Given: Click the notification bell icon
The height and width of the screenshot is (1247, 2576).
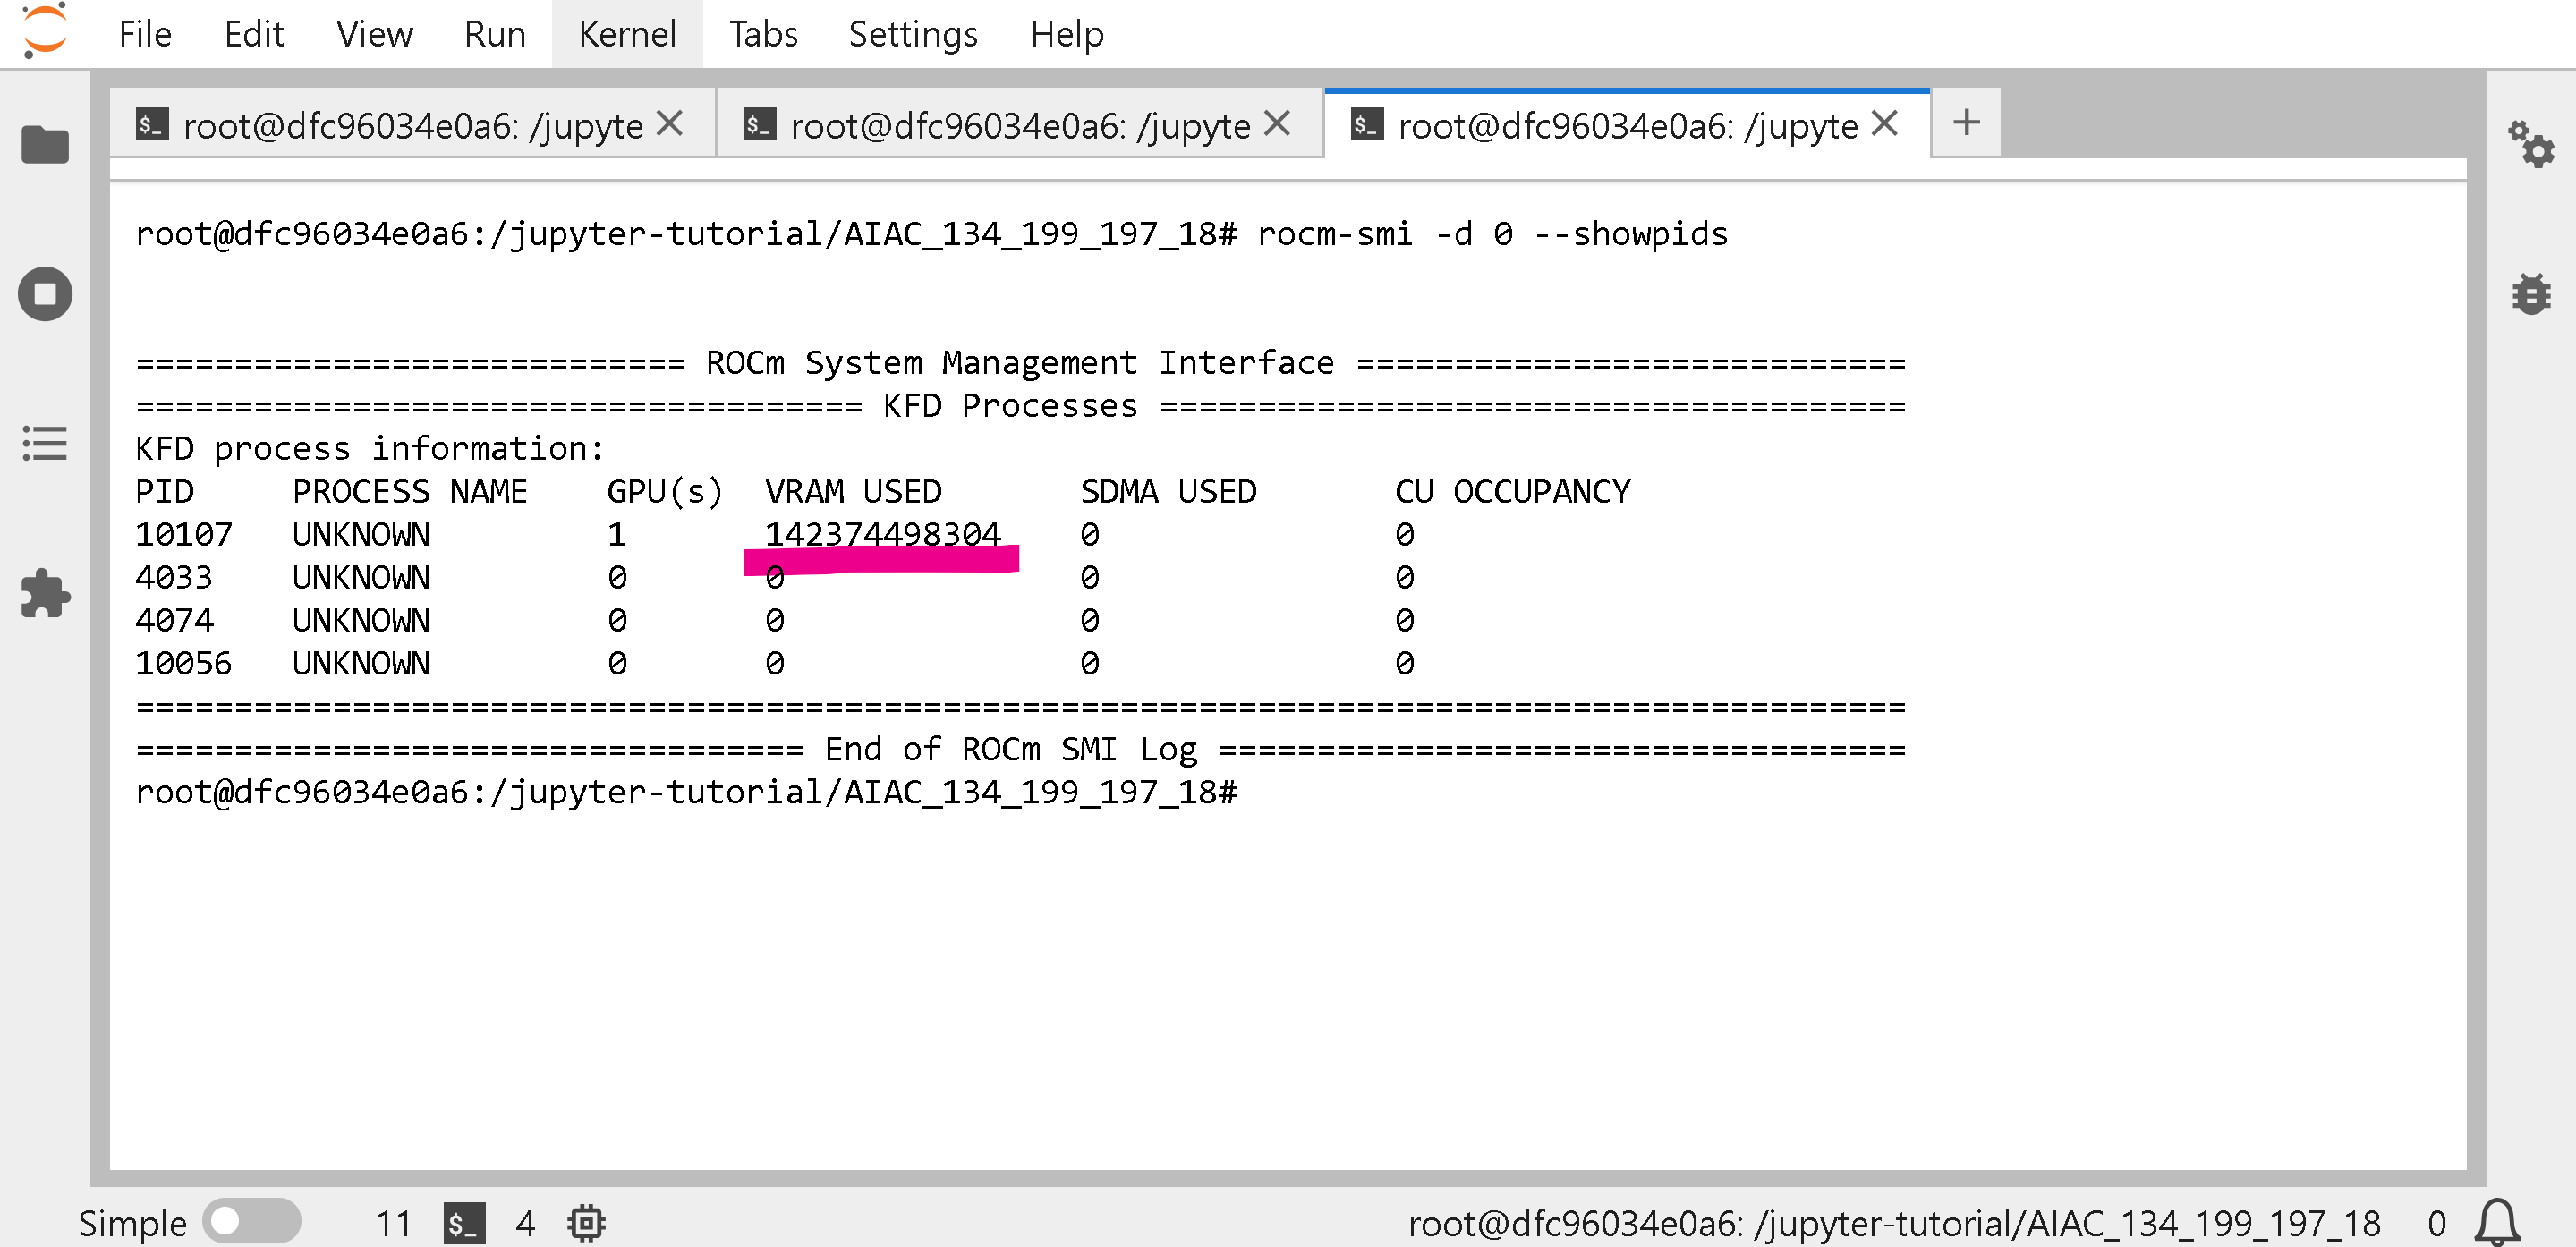Looking at the screenshot, I should point(2497,1222).
